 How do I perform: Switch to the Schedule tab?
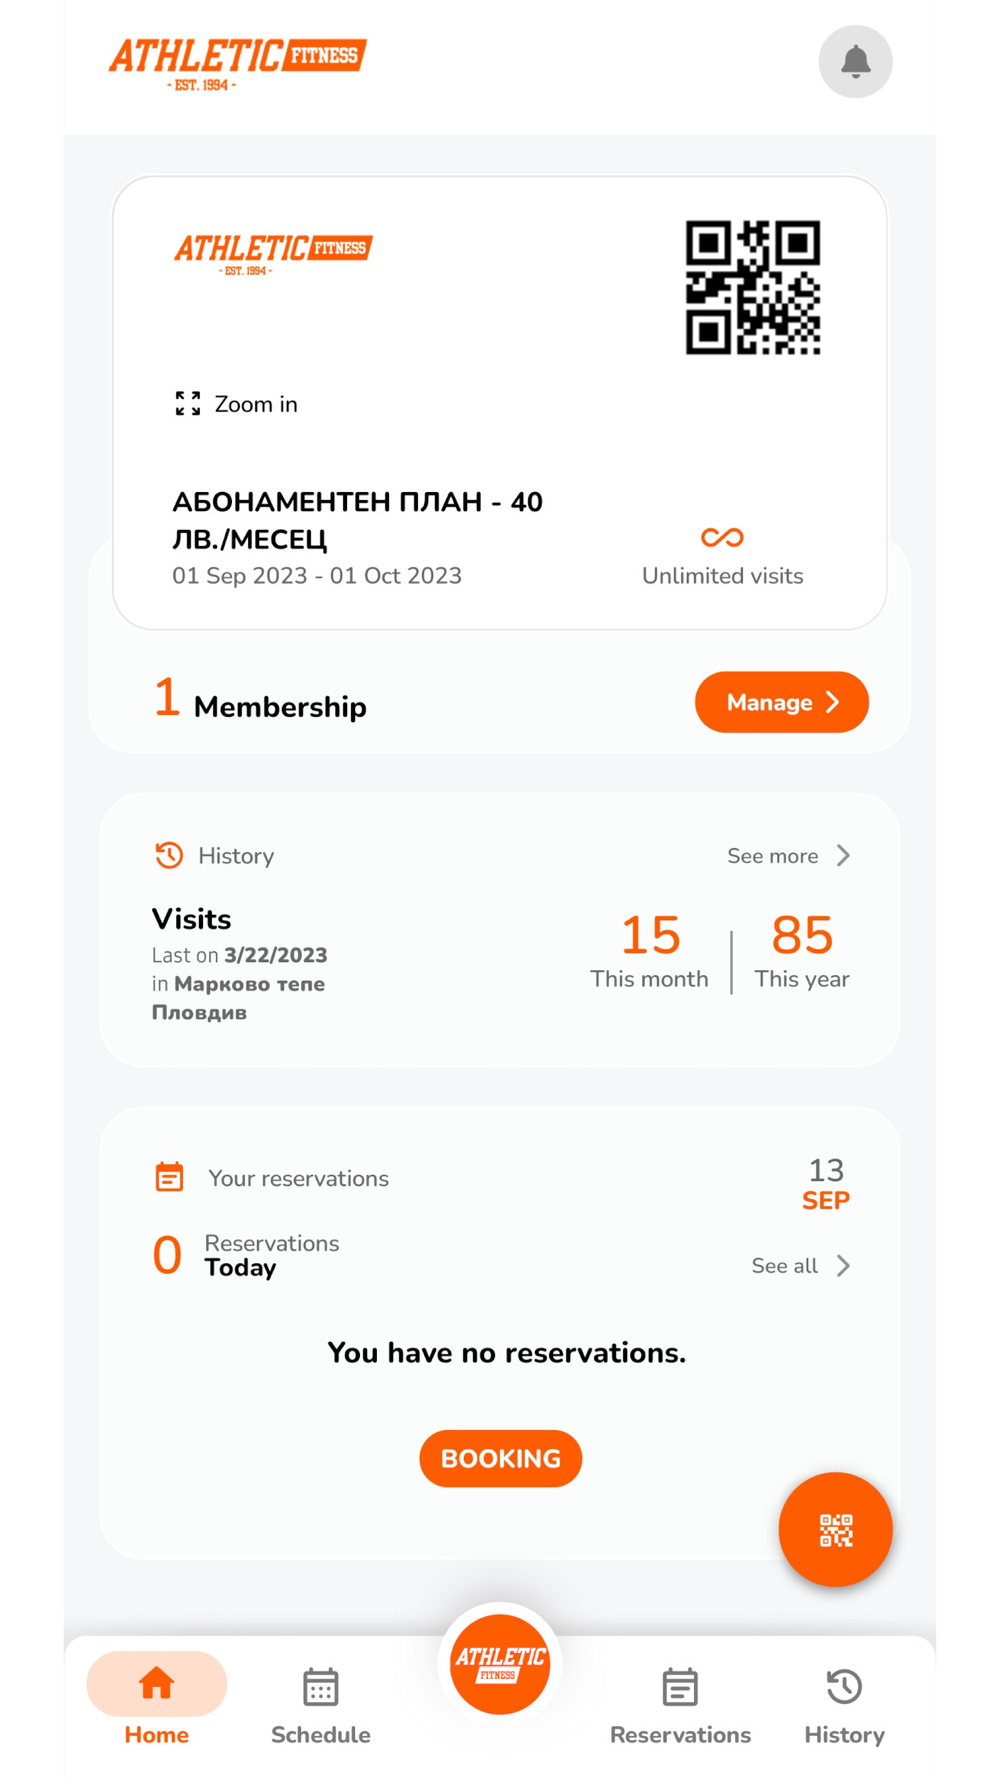(x=321, y=1706)
